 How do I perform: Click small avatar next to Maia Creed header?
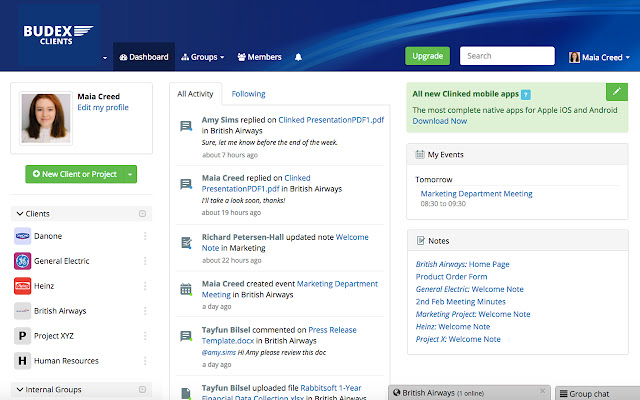[574, 57]
